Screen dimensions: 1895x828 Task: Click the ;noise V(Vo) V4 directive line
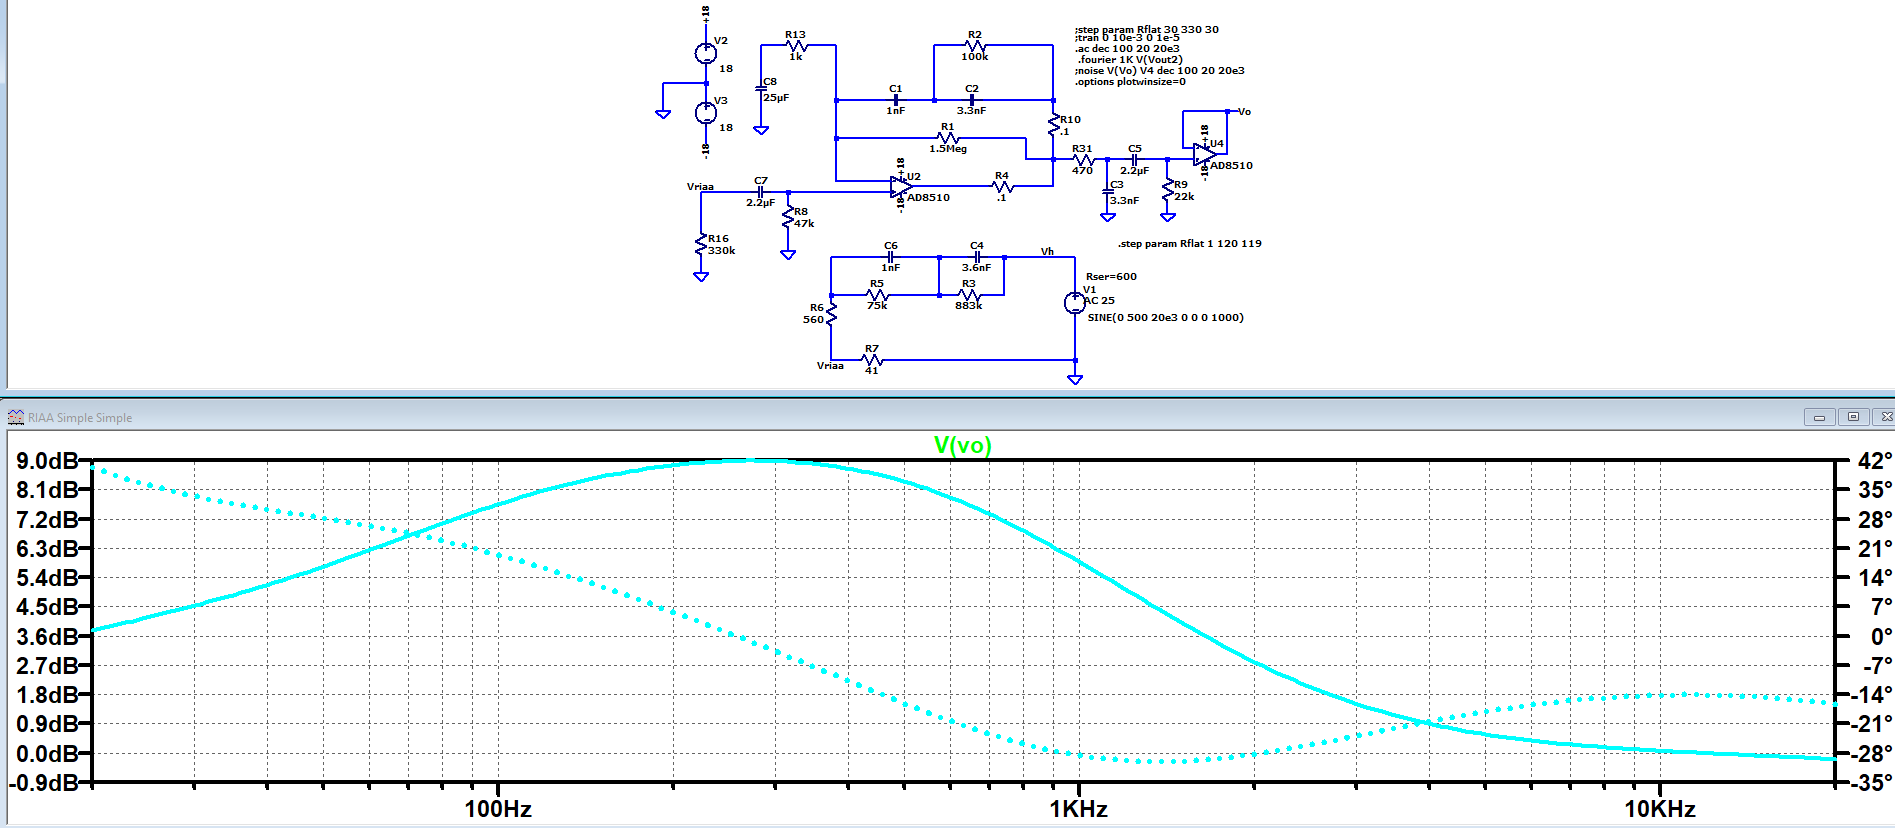[1160, 71]
